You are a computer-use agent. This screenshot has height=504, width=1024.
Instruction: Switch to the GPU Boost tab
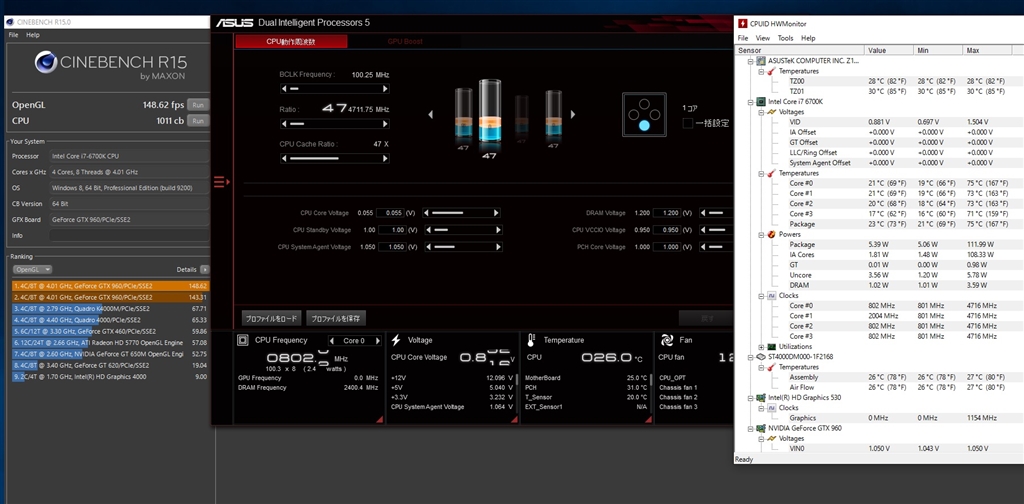tap(407, 41)
